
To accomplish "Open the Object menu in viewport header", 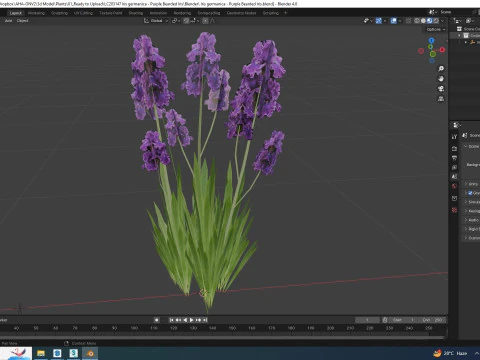I will (22, 21).
